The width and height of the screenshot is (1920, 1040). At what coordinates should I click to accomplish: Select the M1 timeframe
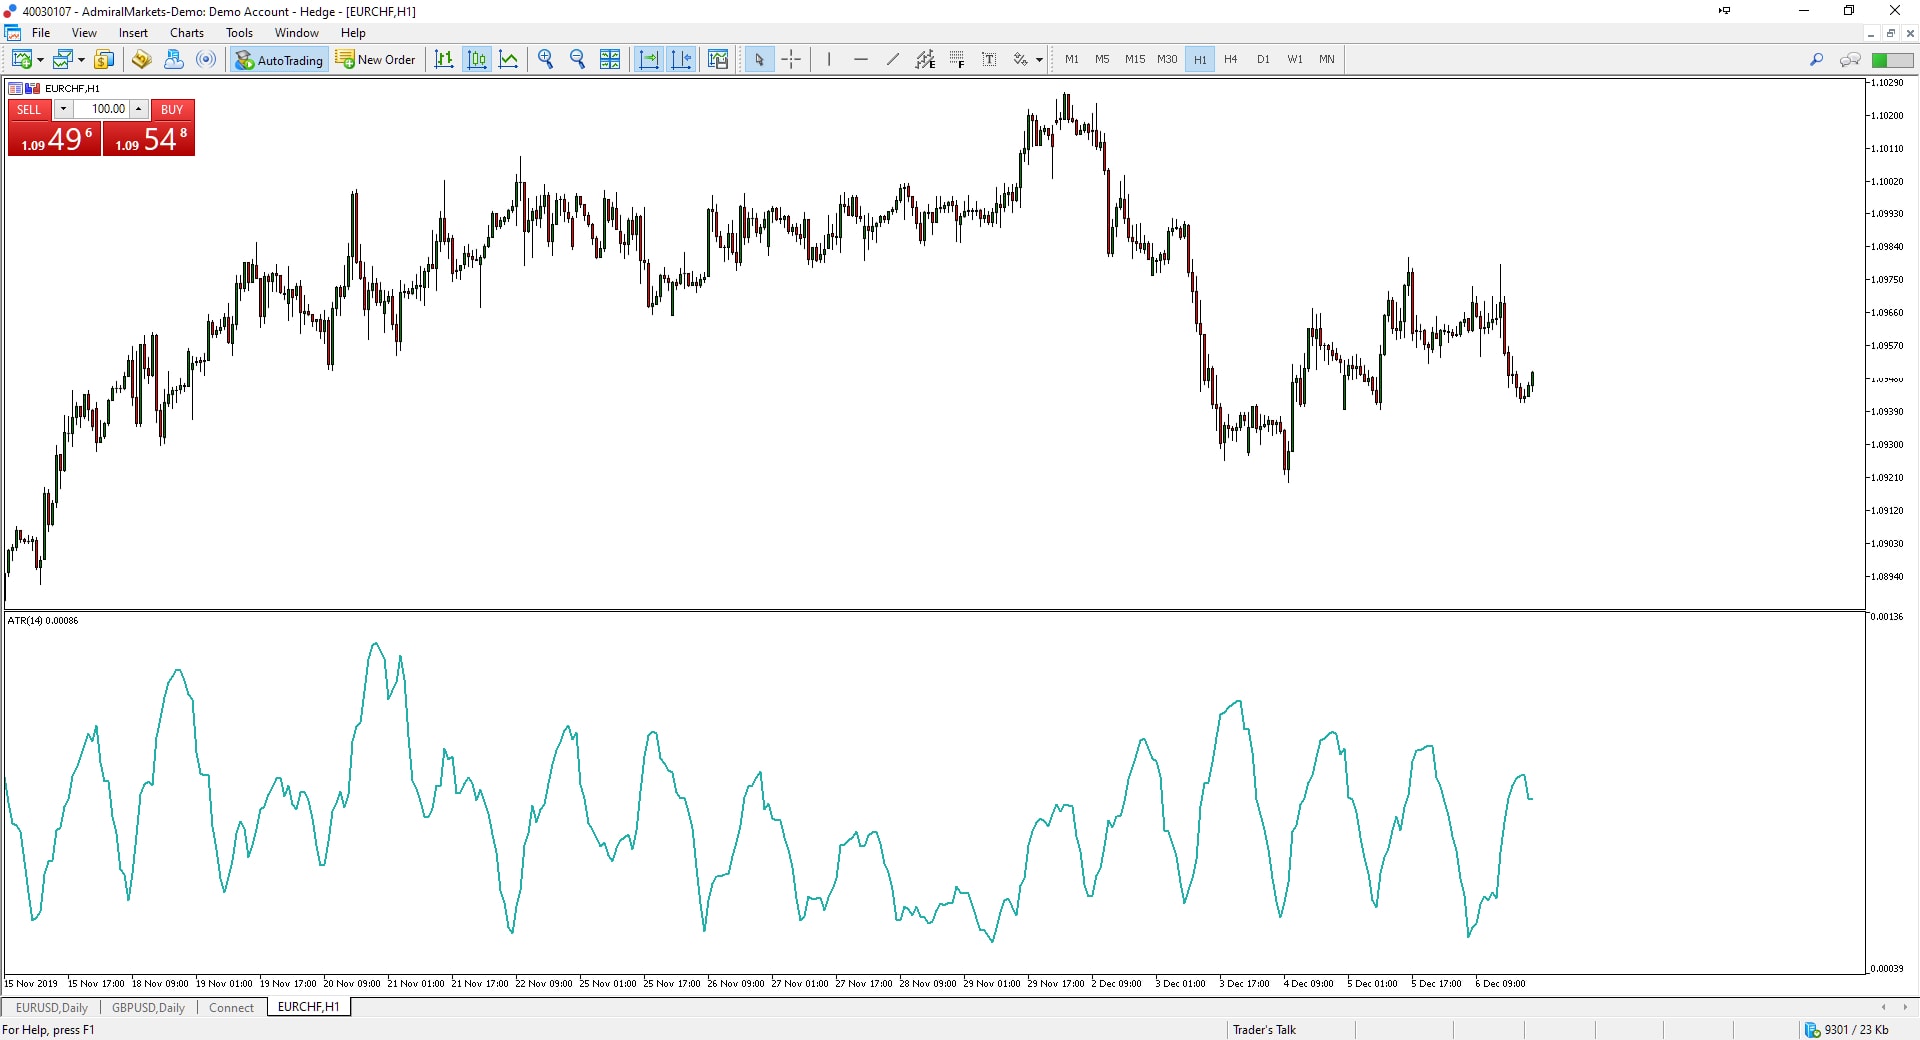tap(1072, 60)
